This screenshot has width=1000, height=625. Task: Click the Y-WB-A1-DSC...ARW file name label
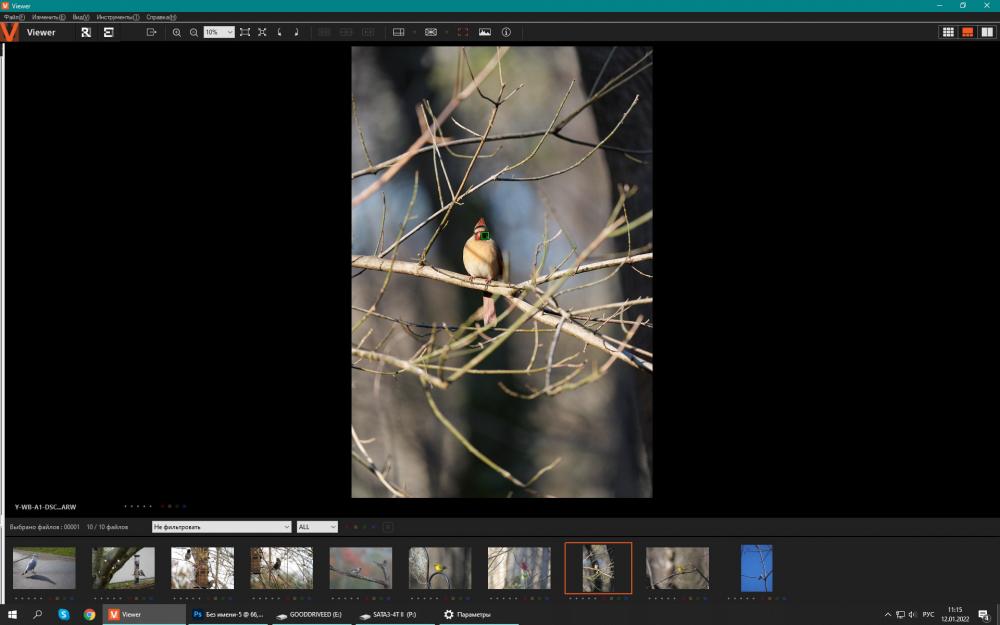(45, 507)
